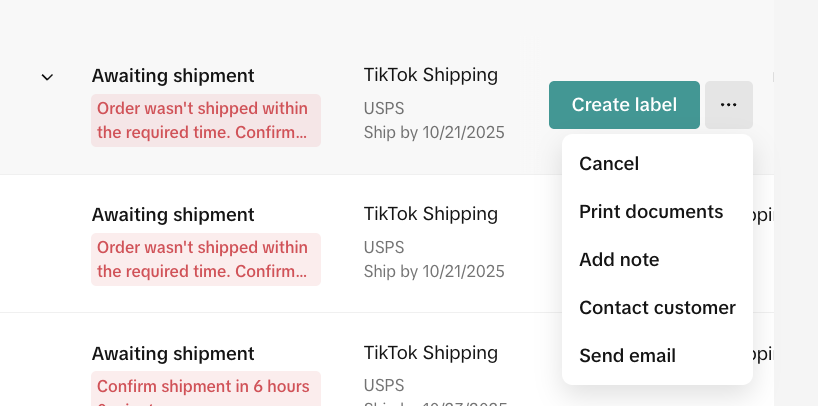The image size is (818, 406).
Task: Select the third order's Awaiting shipment status
Action: point(173,353)
